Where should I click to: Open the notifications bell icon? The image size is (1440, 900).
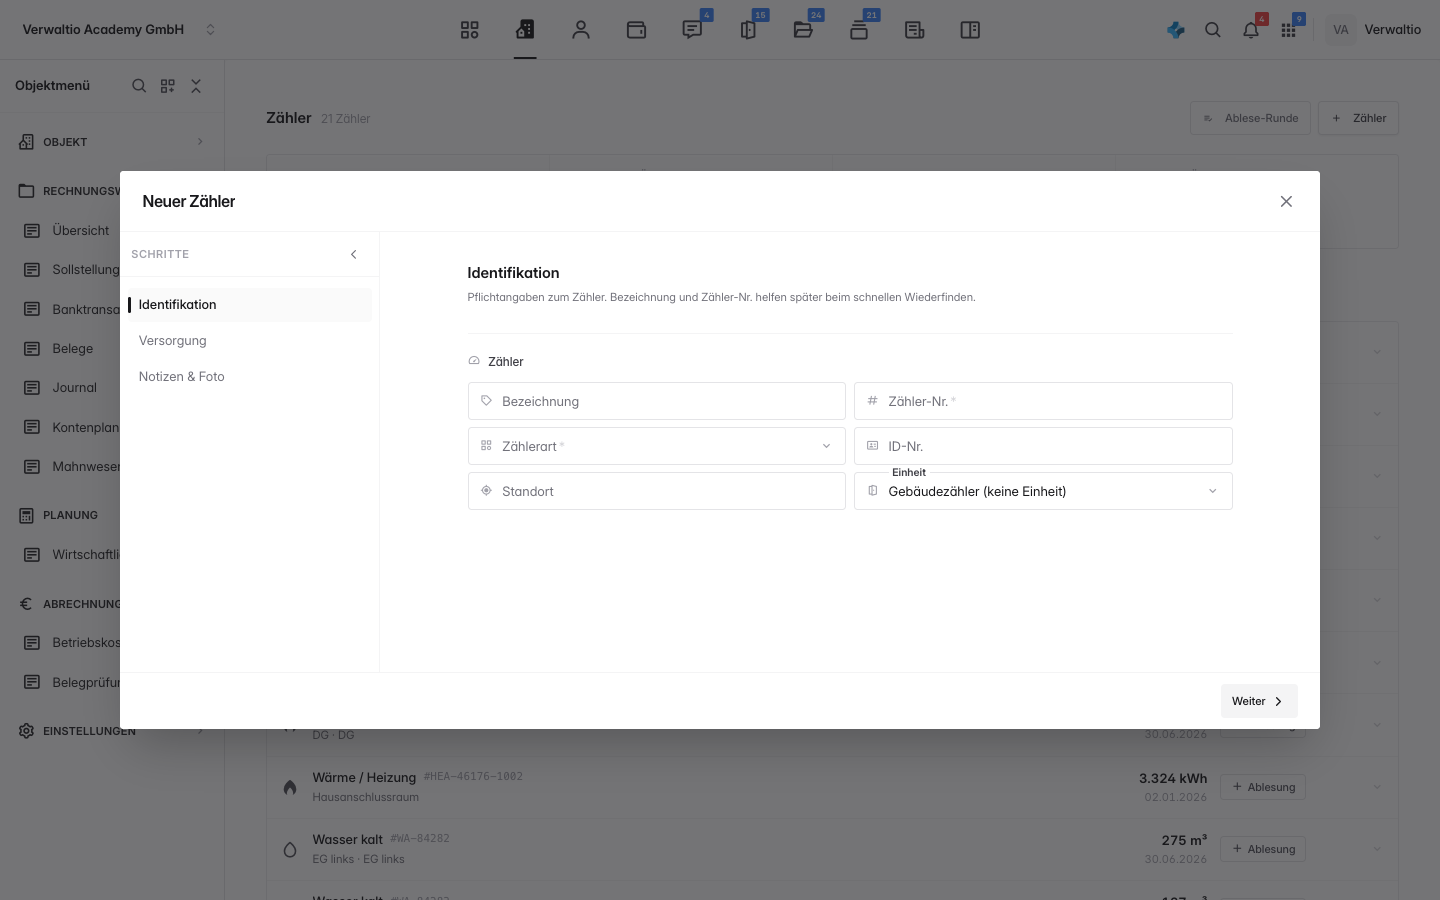(1251, 30)
